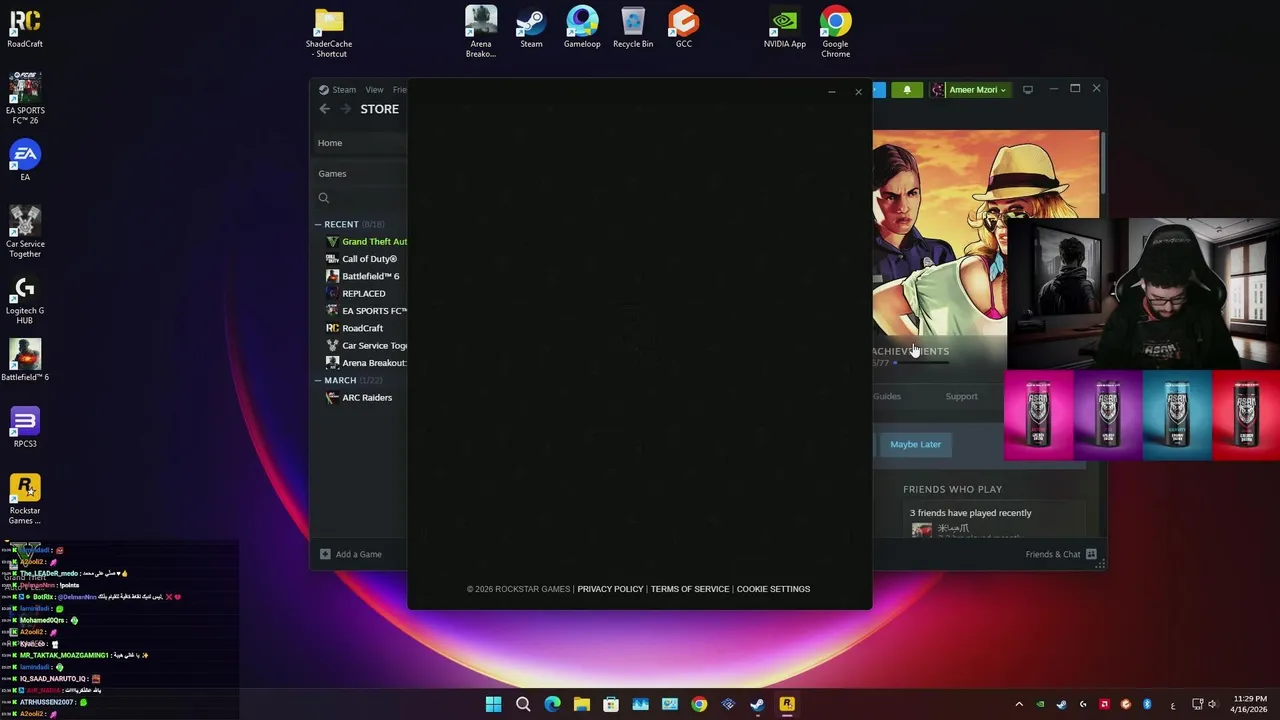The height and width of the screenshot is (720, 1280).
Task: Click Steam icon in the taskbar
Action: coord(758,704)
